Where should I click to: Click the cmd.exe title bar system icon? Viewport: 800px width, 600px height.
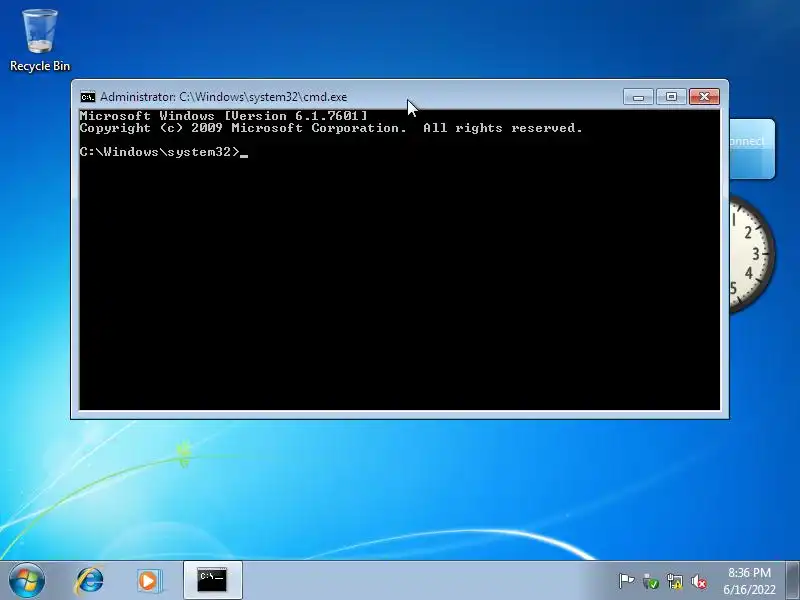[88, 97]
